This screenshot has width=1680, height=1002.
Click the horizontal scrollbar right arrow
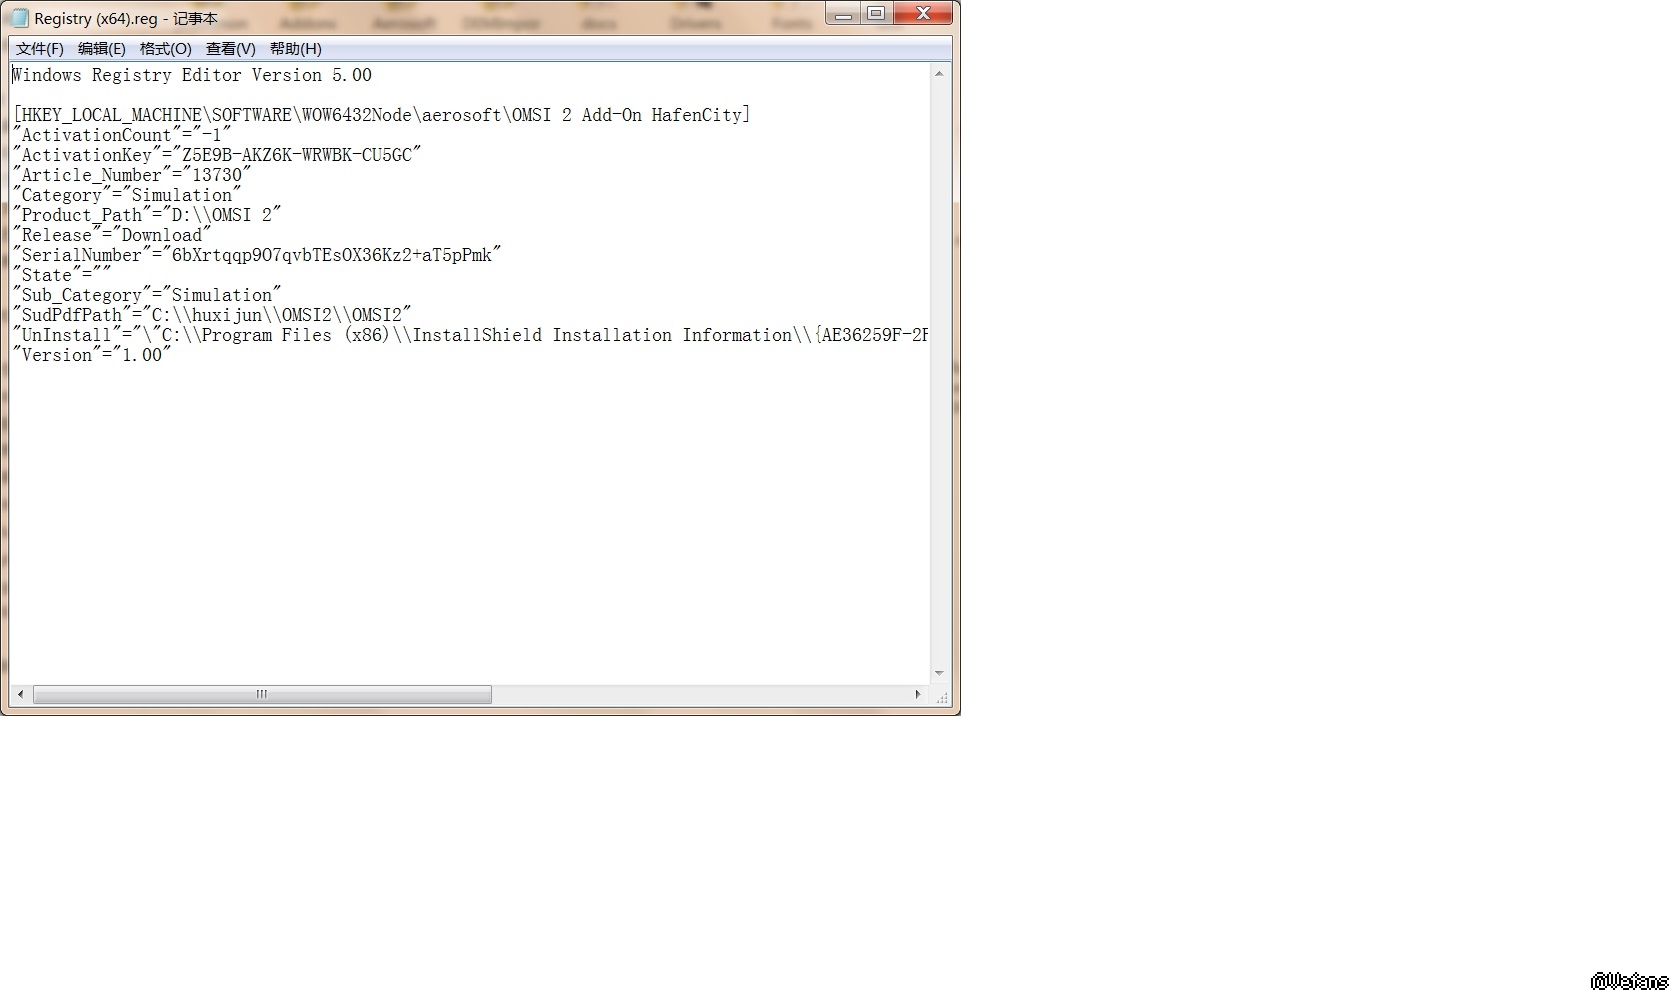(918, 694)
